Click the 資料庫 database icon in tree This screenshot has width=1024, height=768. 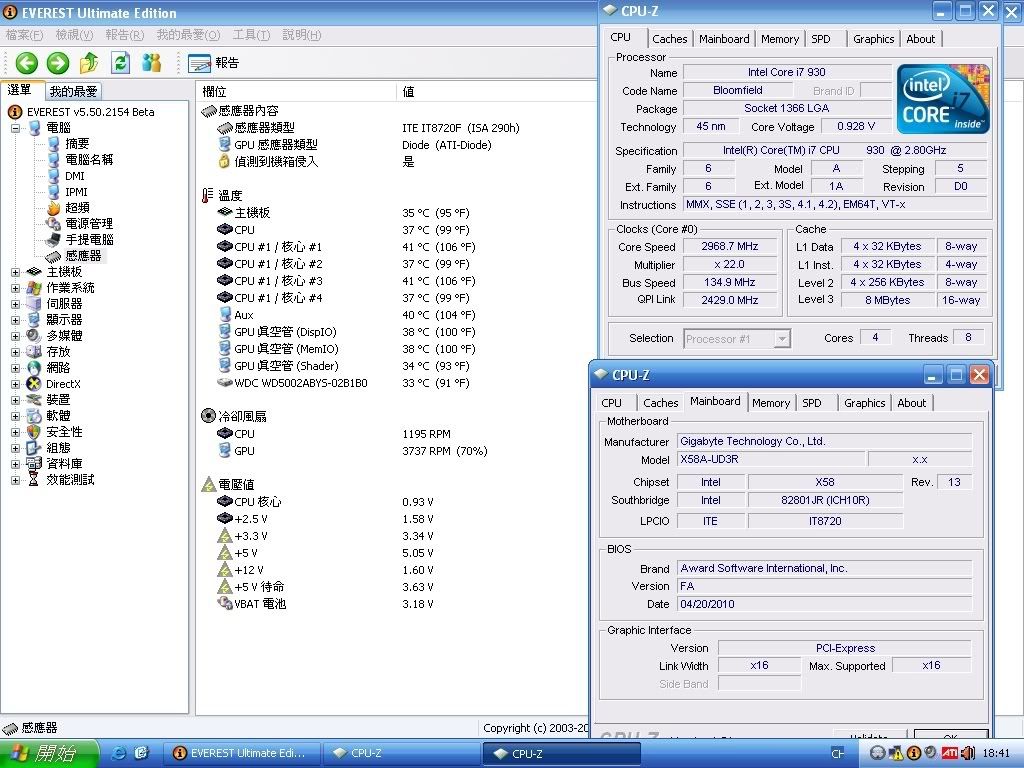click(x=34, y=464)
